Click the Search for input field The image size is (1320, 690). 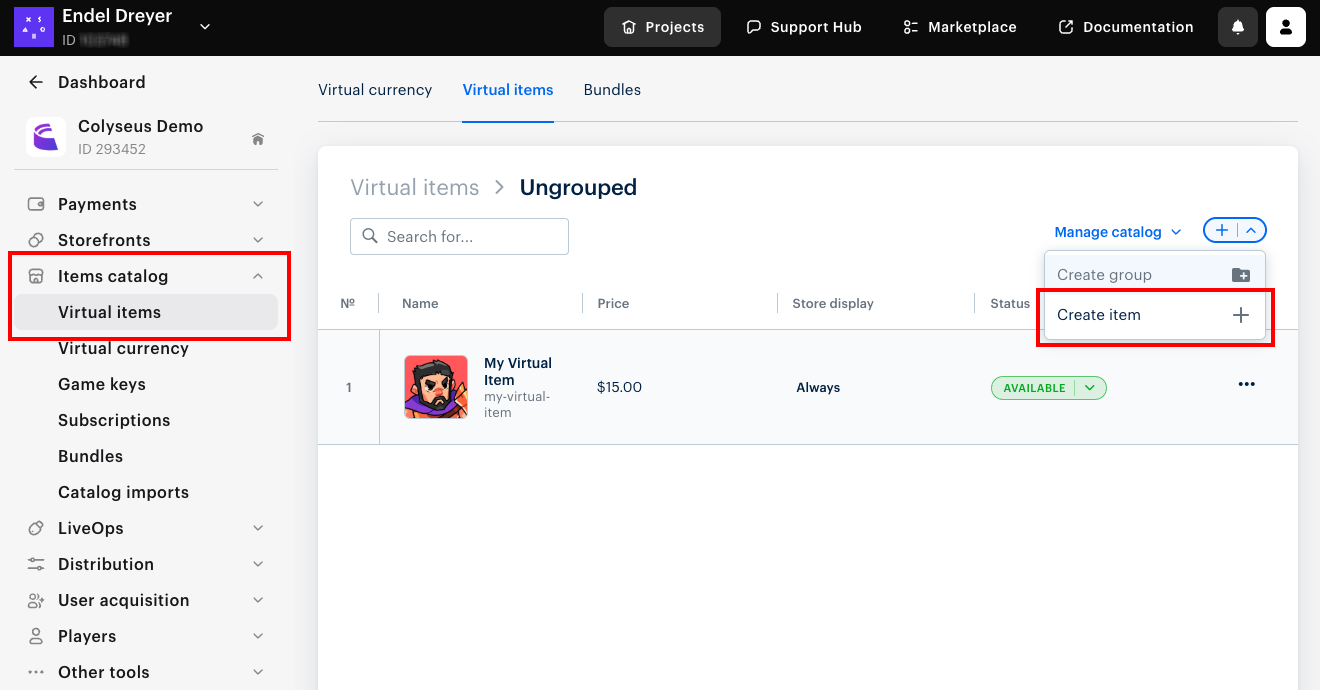[x=459, y=236]
